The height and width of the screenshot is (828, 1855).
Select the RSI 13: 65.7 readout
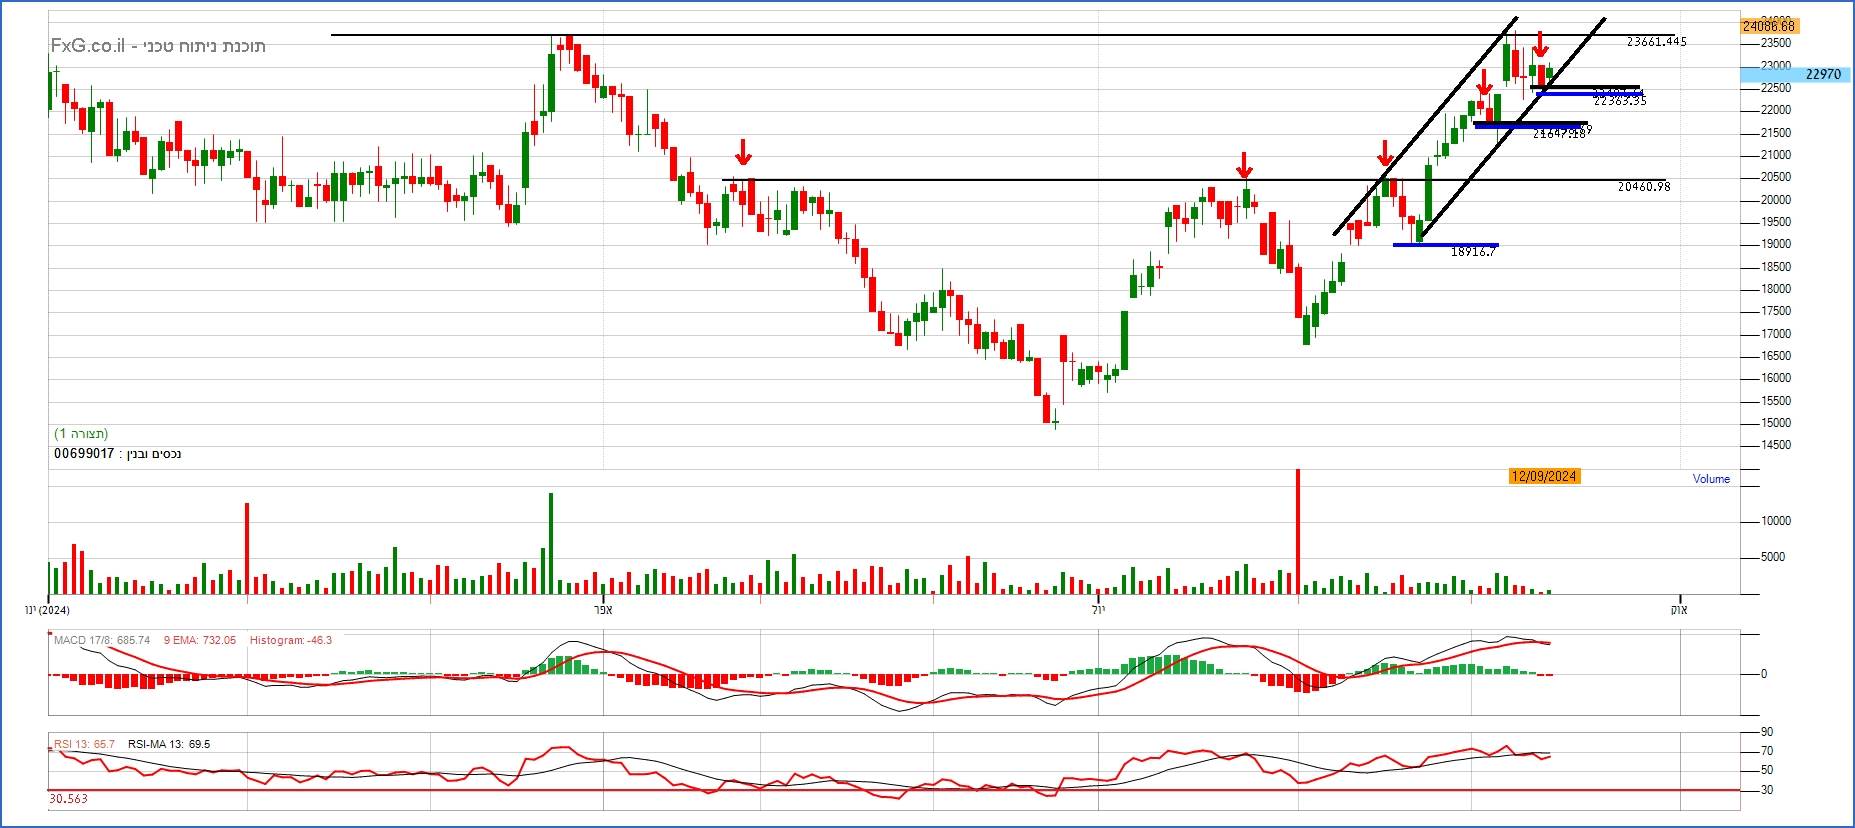[84, 744]
